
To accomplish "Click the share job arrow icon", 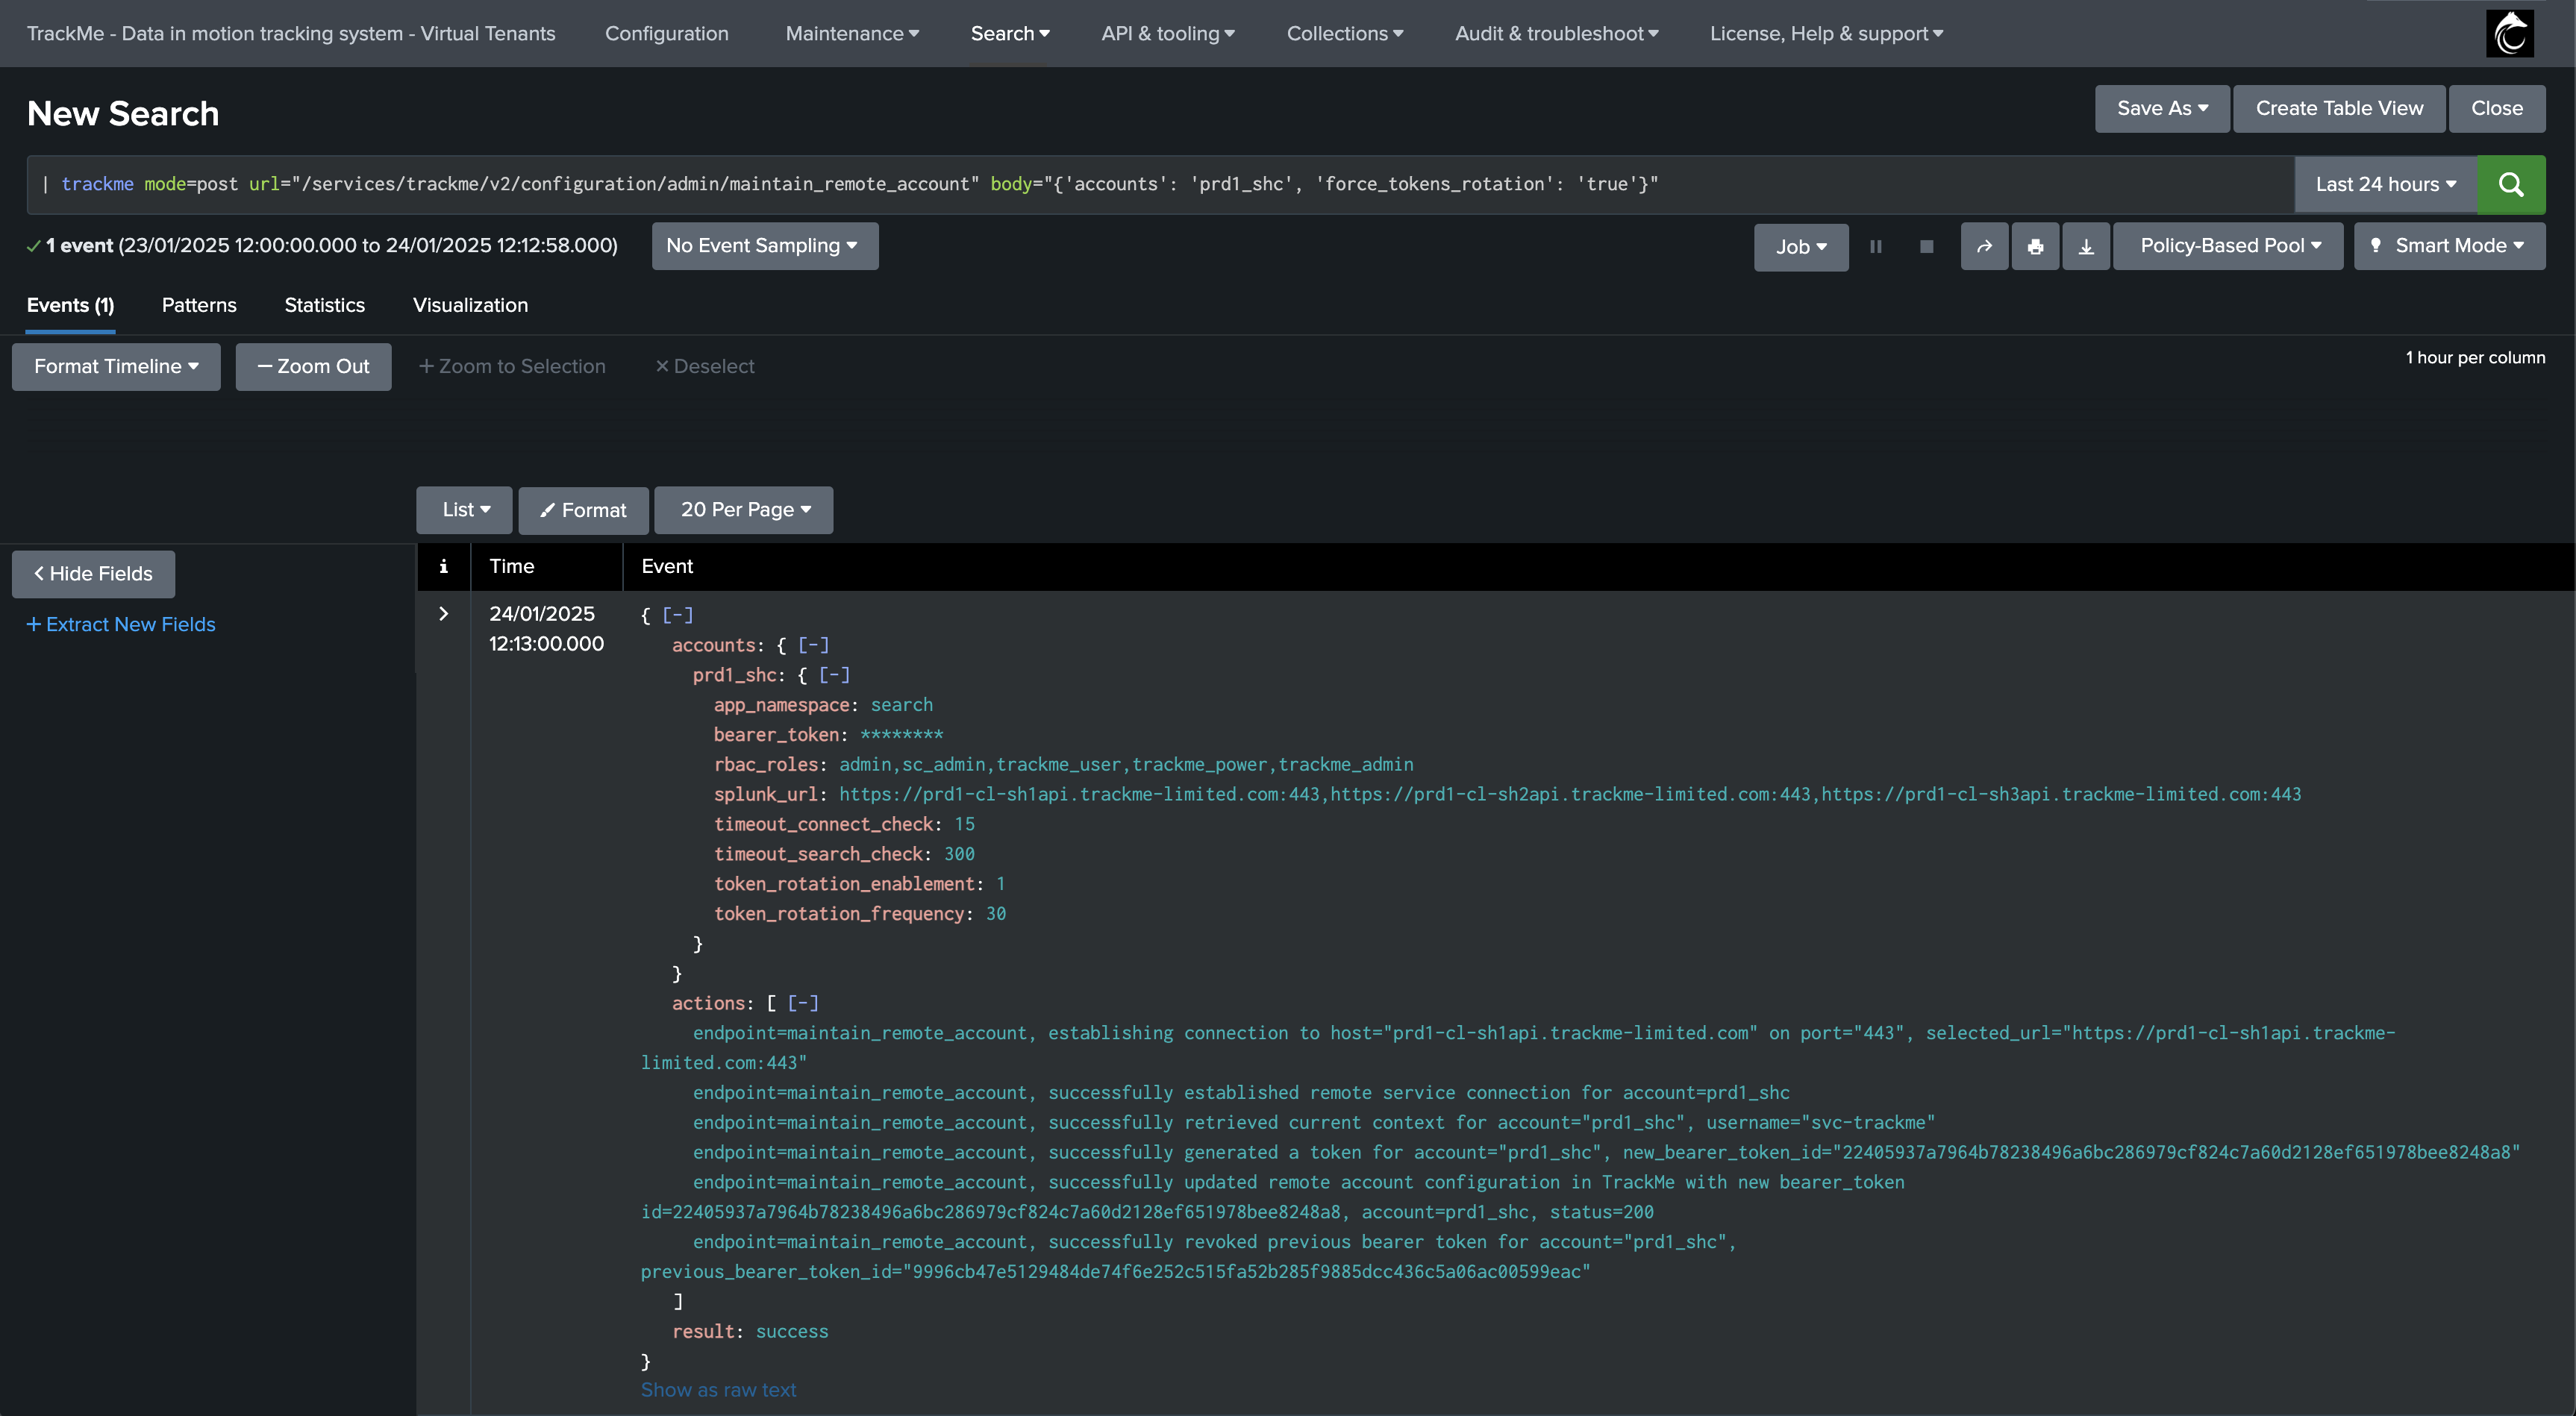I will (x=1984, y=246).
